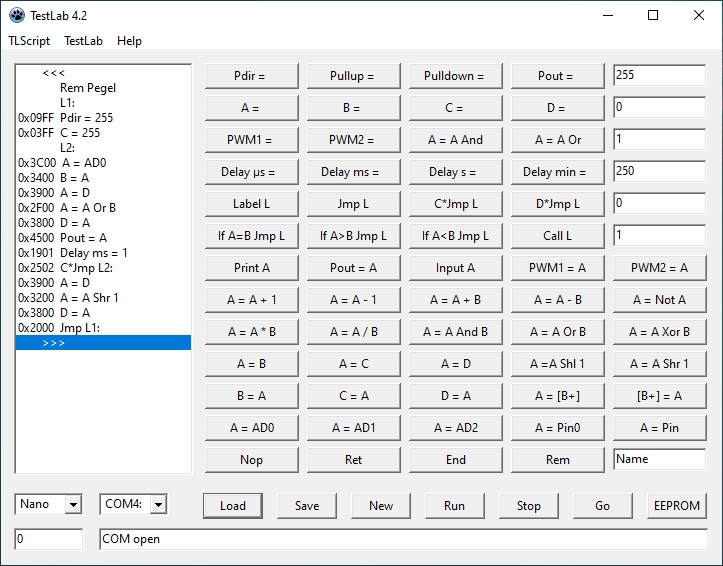Viewport: 723px width, 566px height.
Task: Click the Name input field beside Rem
Action: pyautogui.click(x=658, y=460)
